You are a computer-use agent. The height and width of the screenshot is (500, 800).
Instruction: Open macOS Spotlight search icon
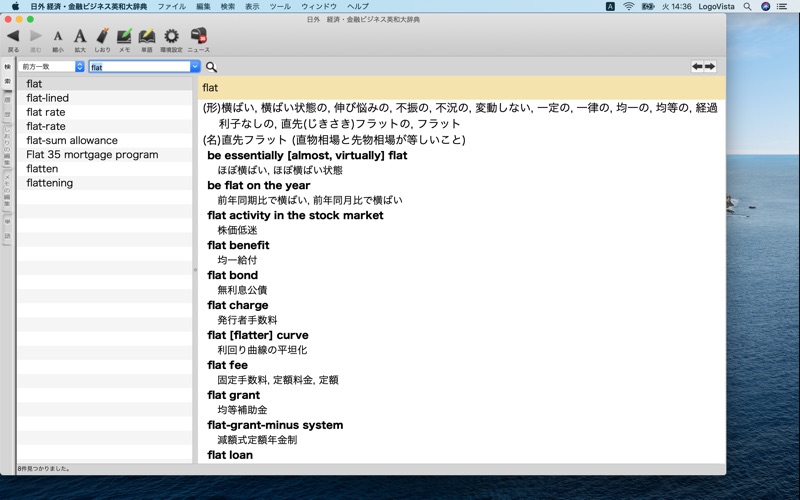pos(747,6)
